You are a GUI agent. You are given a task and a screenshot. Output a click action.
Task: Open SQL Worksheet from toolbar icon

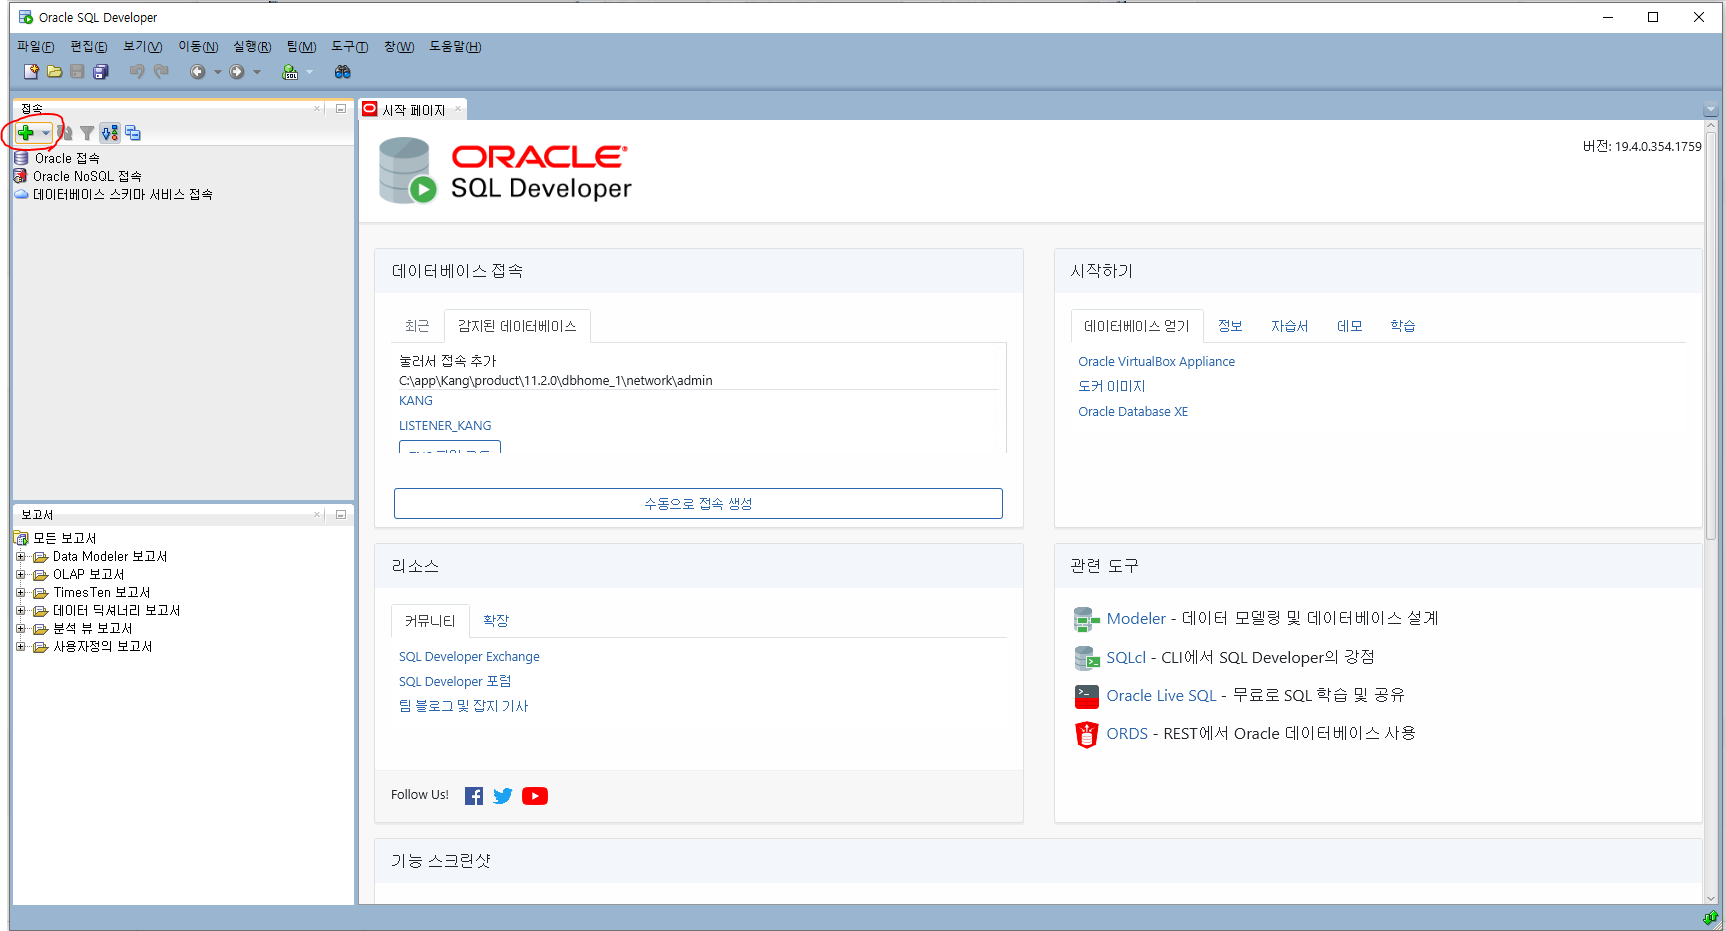pyautogui.click(x=290, y=72)
